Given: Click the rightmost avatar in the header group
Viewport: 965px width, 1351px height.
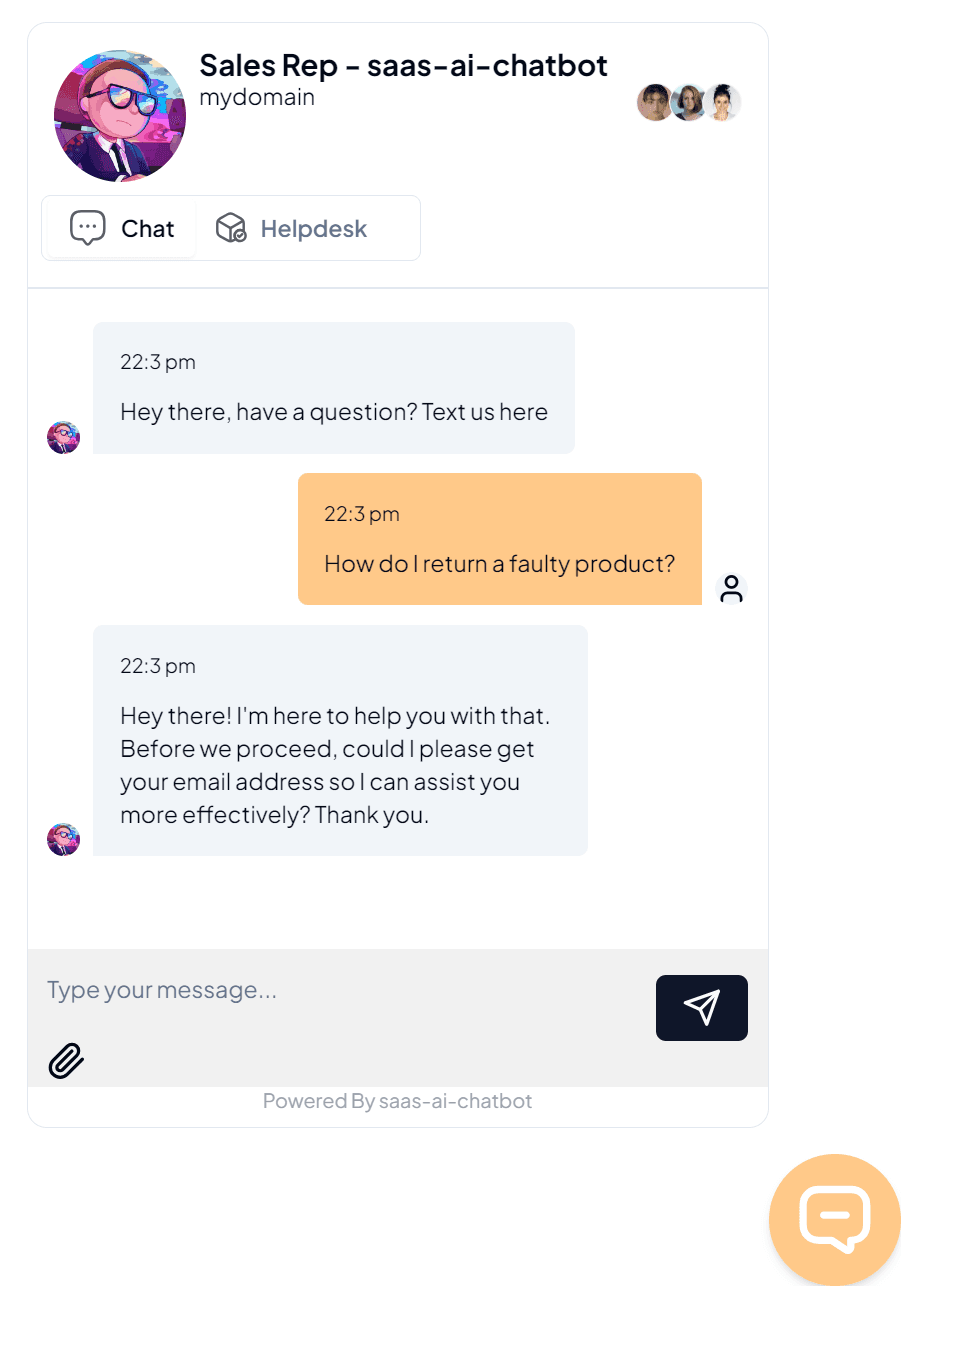Looking at the screenshot, I should coord(723,102).
